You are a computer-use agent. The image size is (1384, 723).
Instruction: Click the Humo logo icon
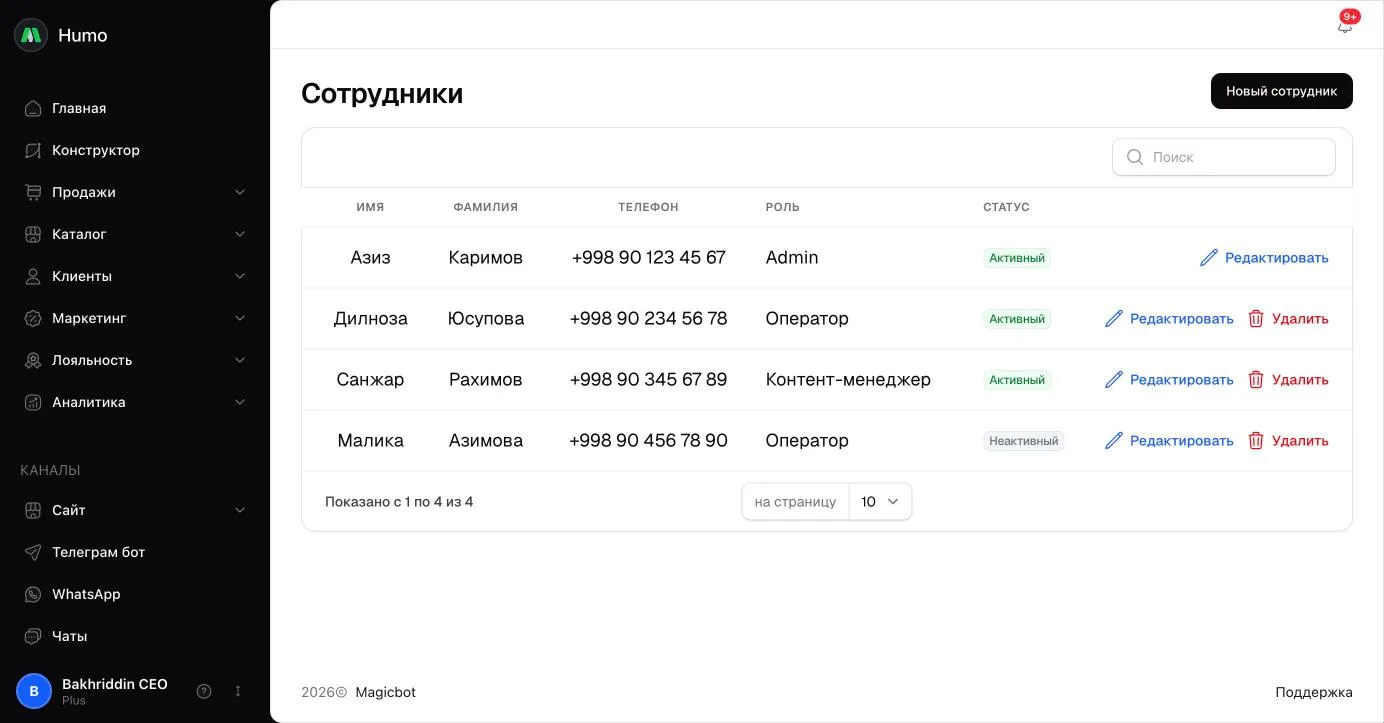tap(31, 35)
